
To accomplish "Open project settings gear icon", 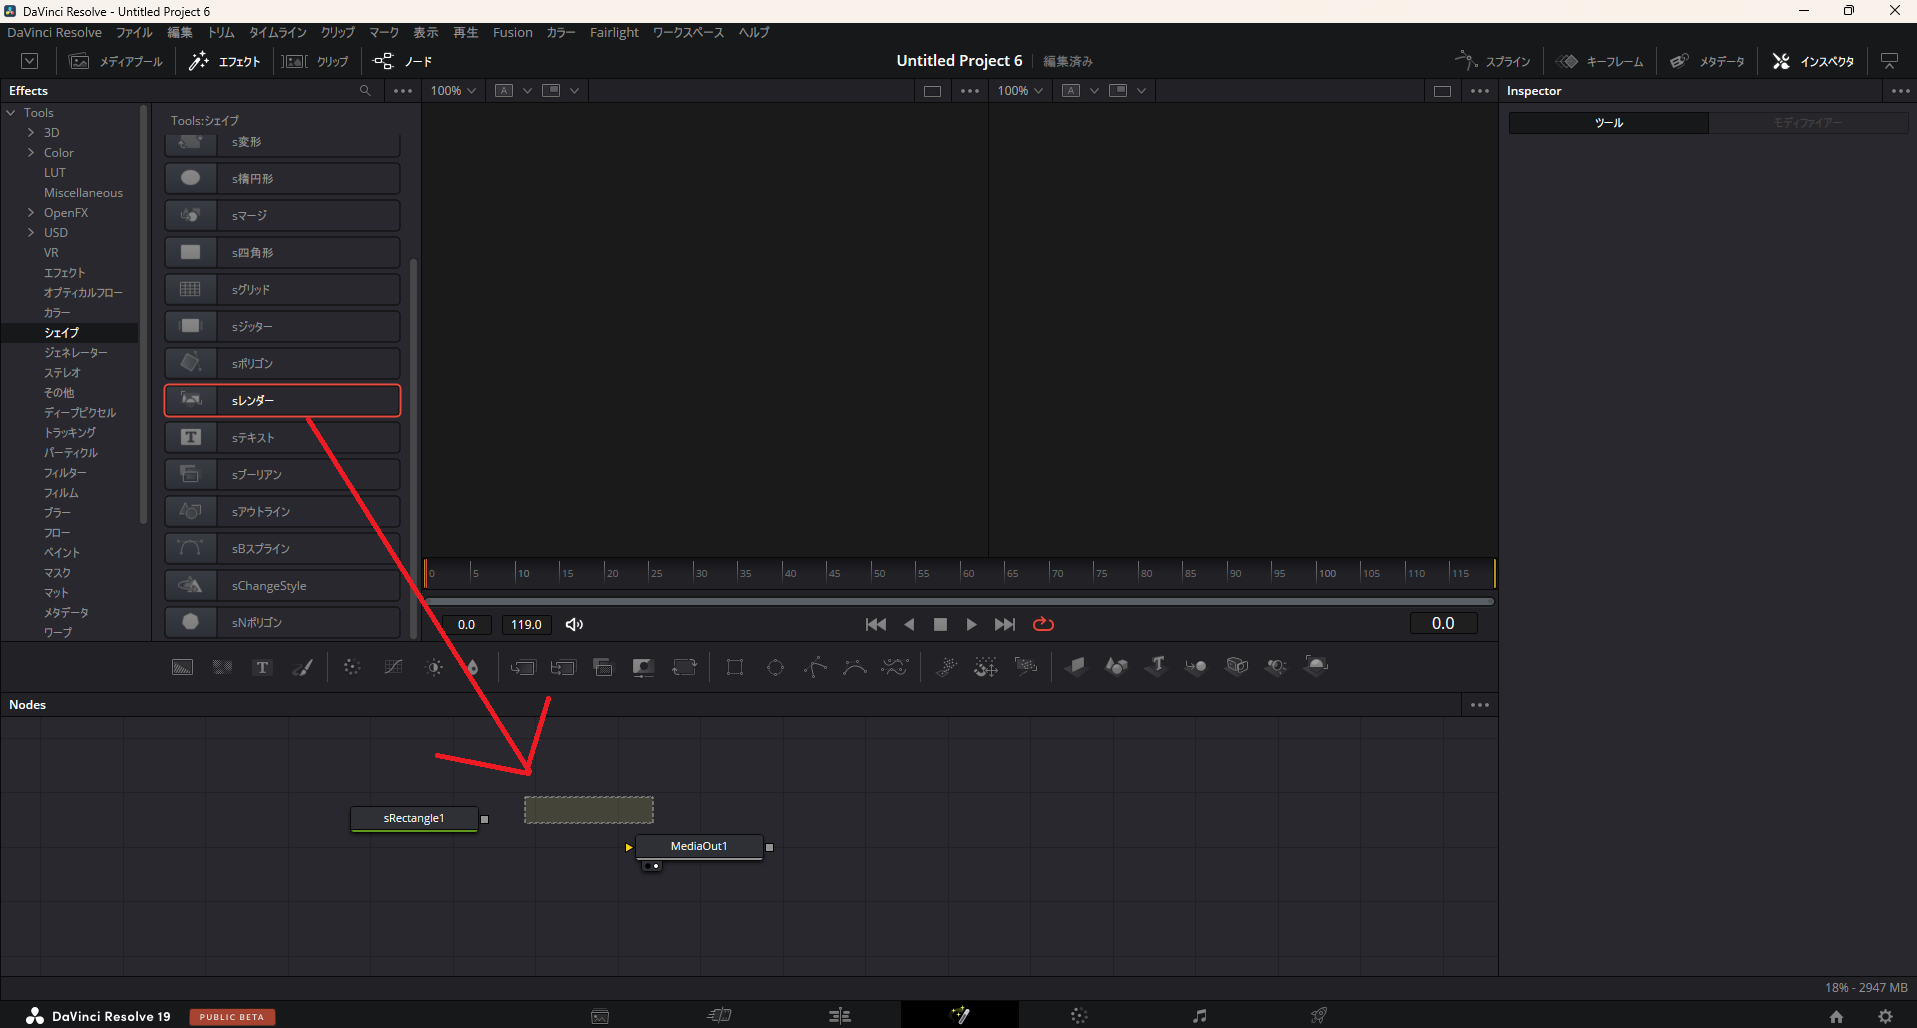I will pos(1885,1016).
